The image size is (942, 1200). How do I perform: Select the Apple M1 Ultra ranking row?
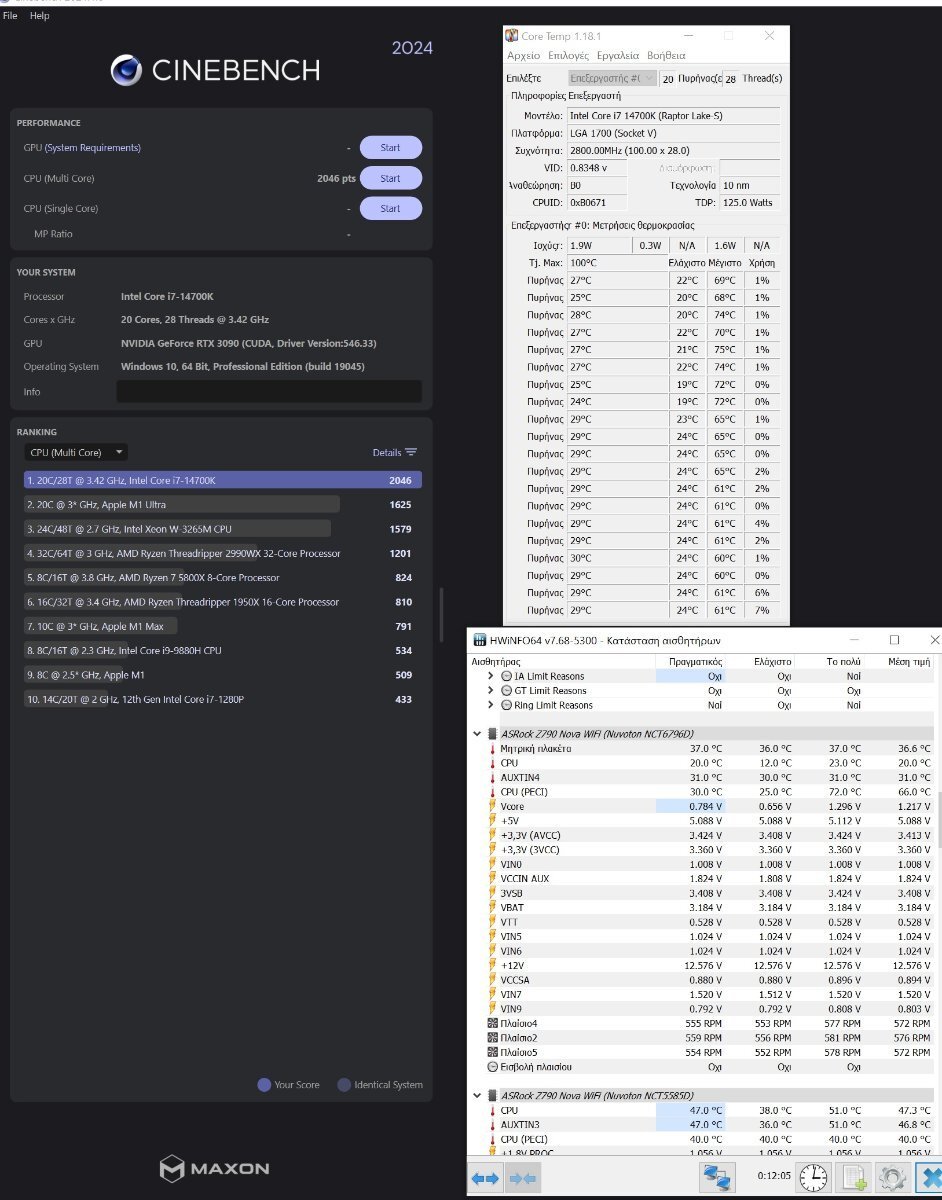pos(223,504)
